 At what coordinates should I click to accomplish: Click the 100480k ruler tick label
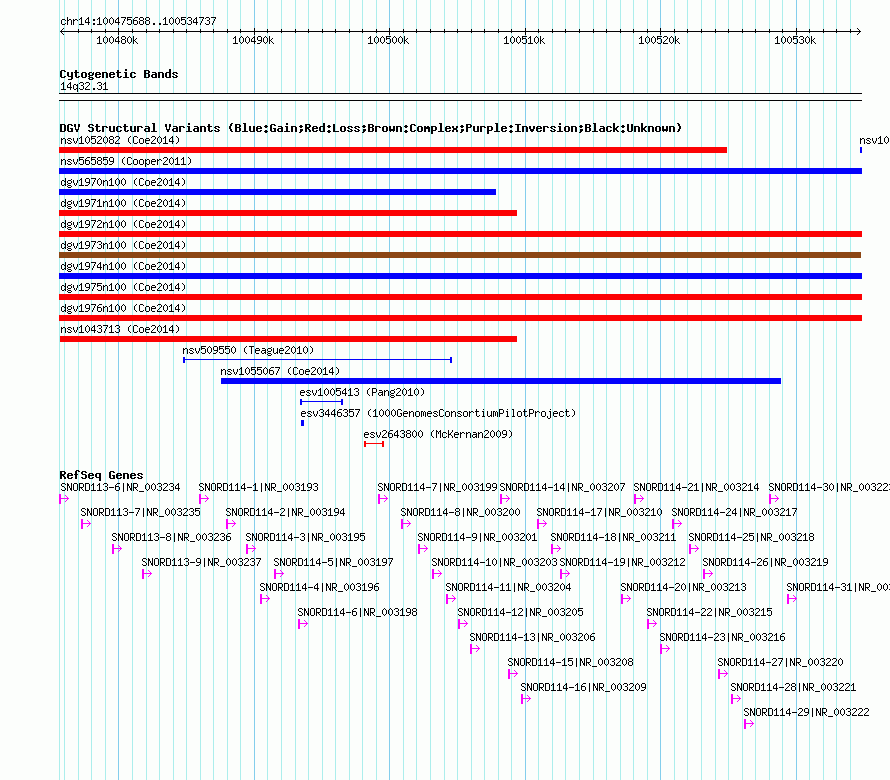pyautogui.click(x=117, y=40)
